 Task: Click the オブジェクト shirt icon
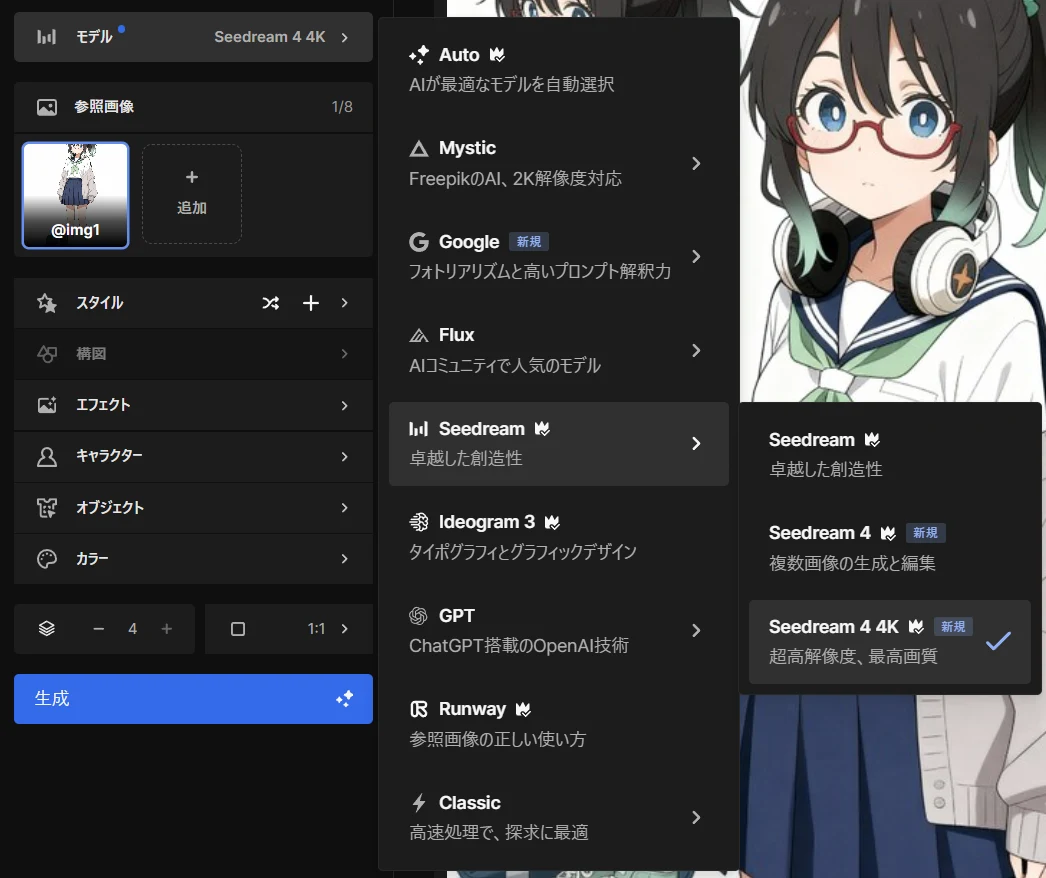47,508
